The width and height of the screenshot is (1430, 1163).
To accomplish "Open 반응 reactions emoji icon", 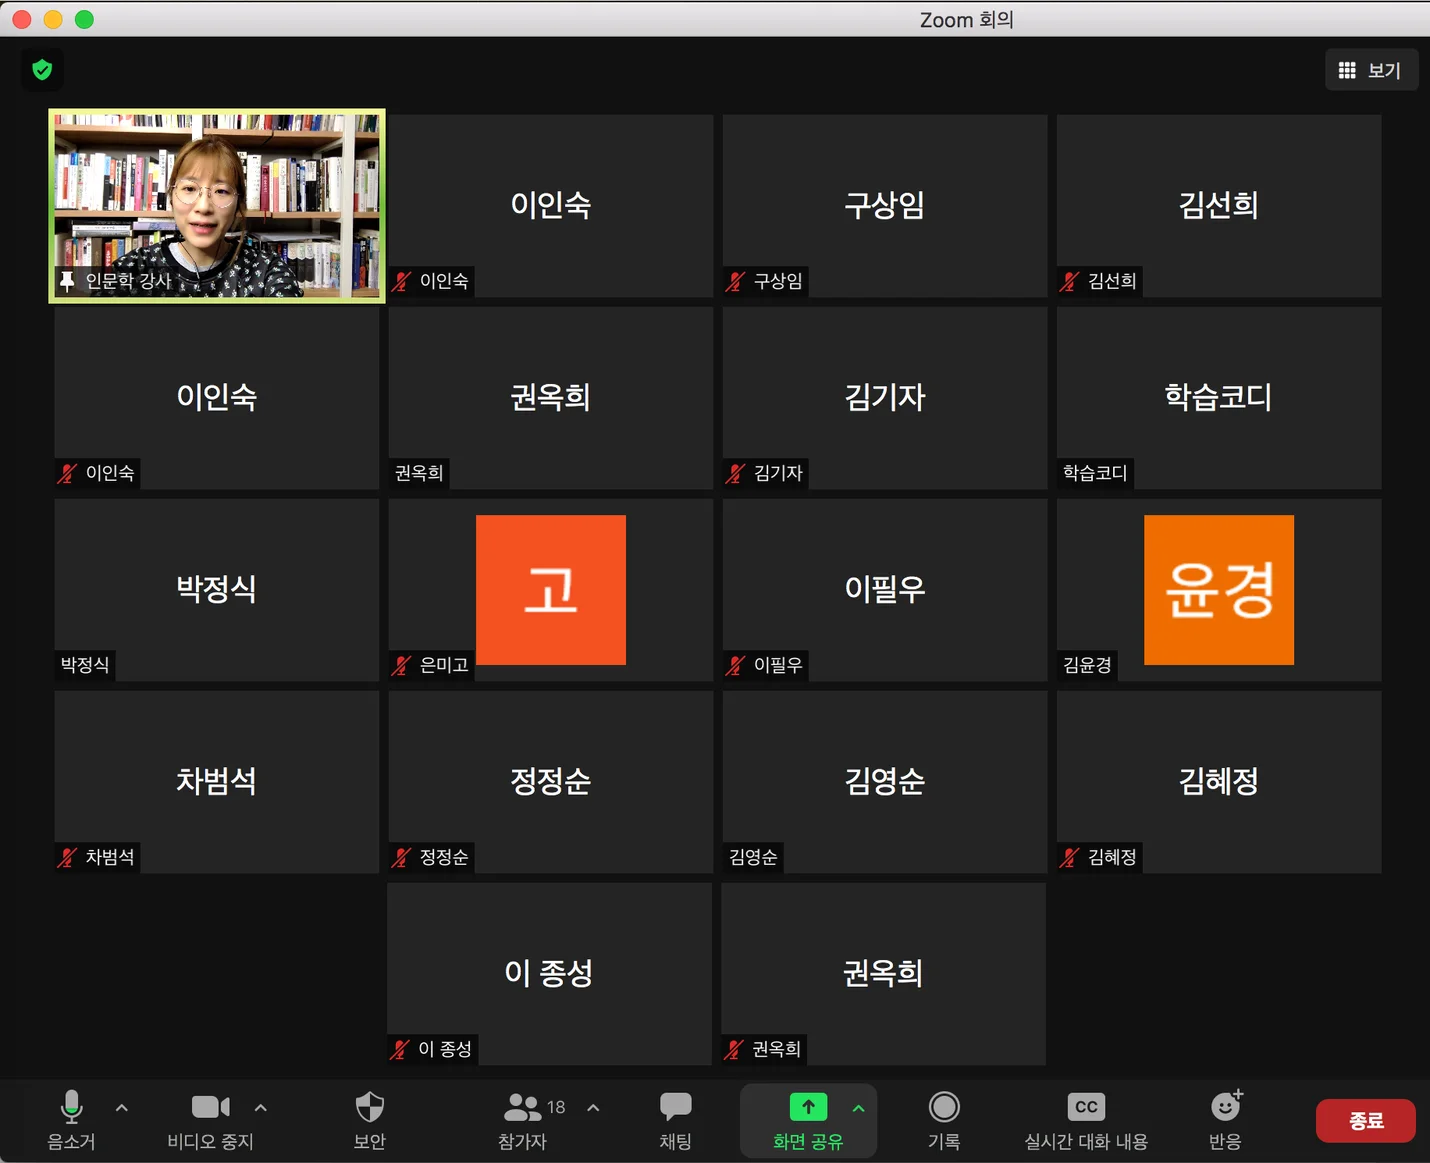I will coord(1226,1120).
